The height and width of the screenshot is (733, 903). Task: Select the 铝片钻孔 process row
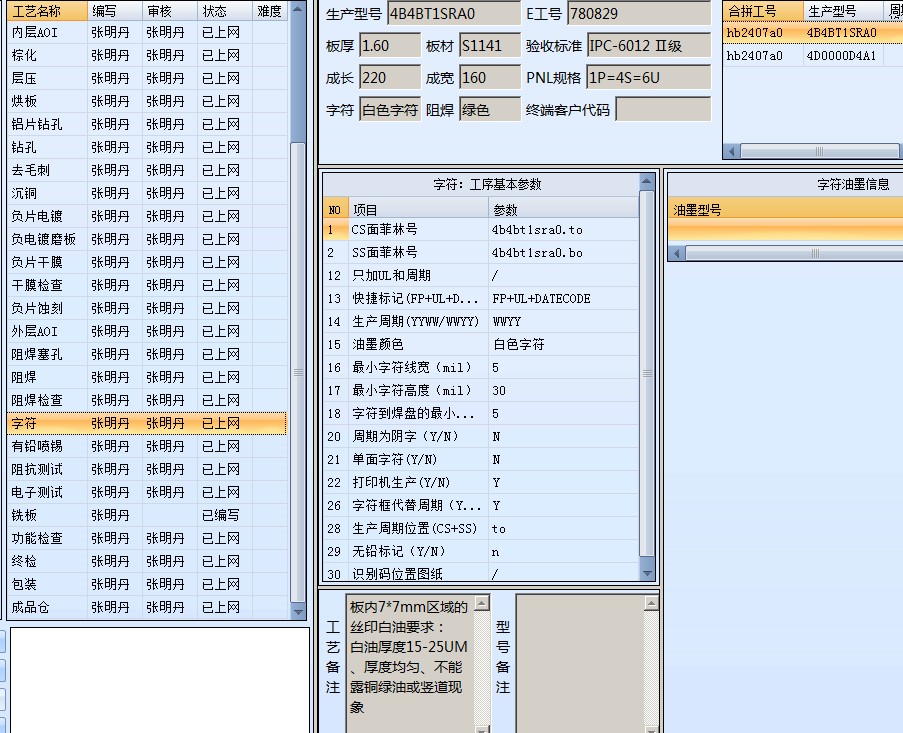coord(147,124)
